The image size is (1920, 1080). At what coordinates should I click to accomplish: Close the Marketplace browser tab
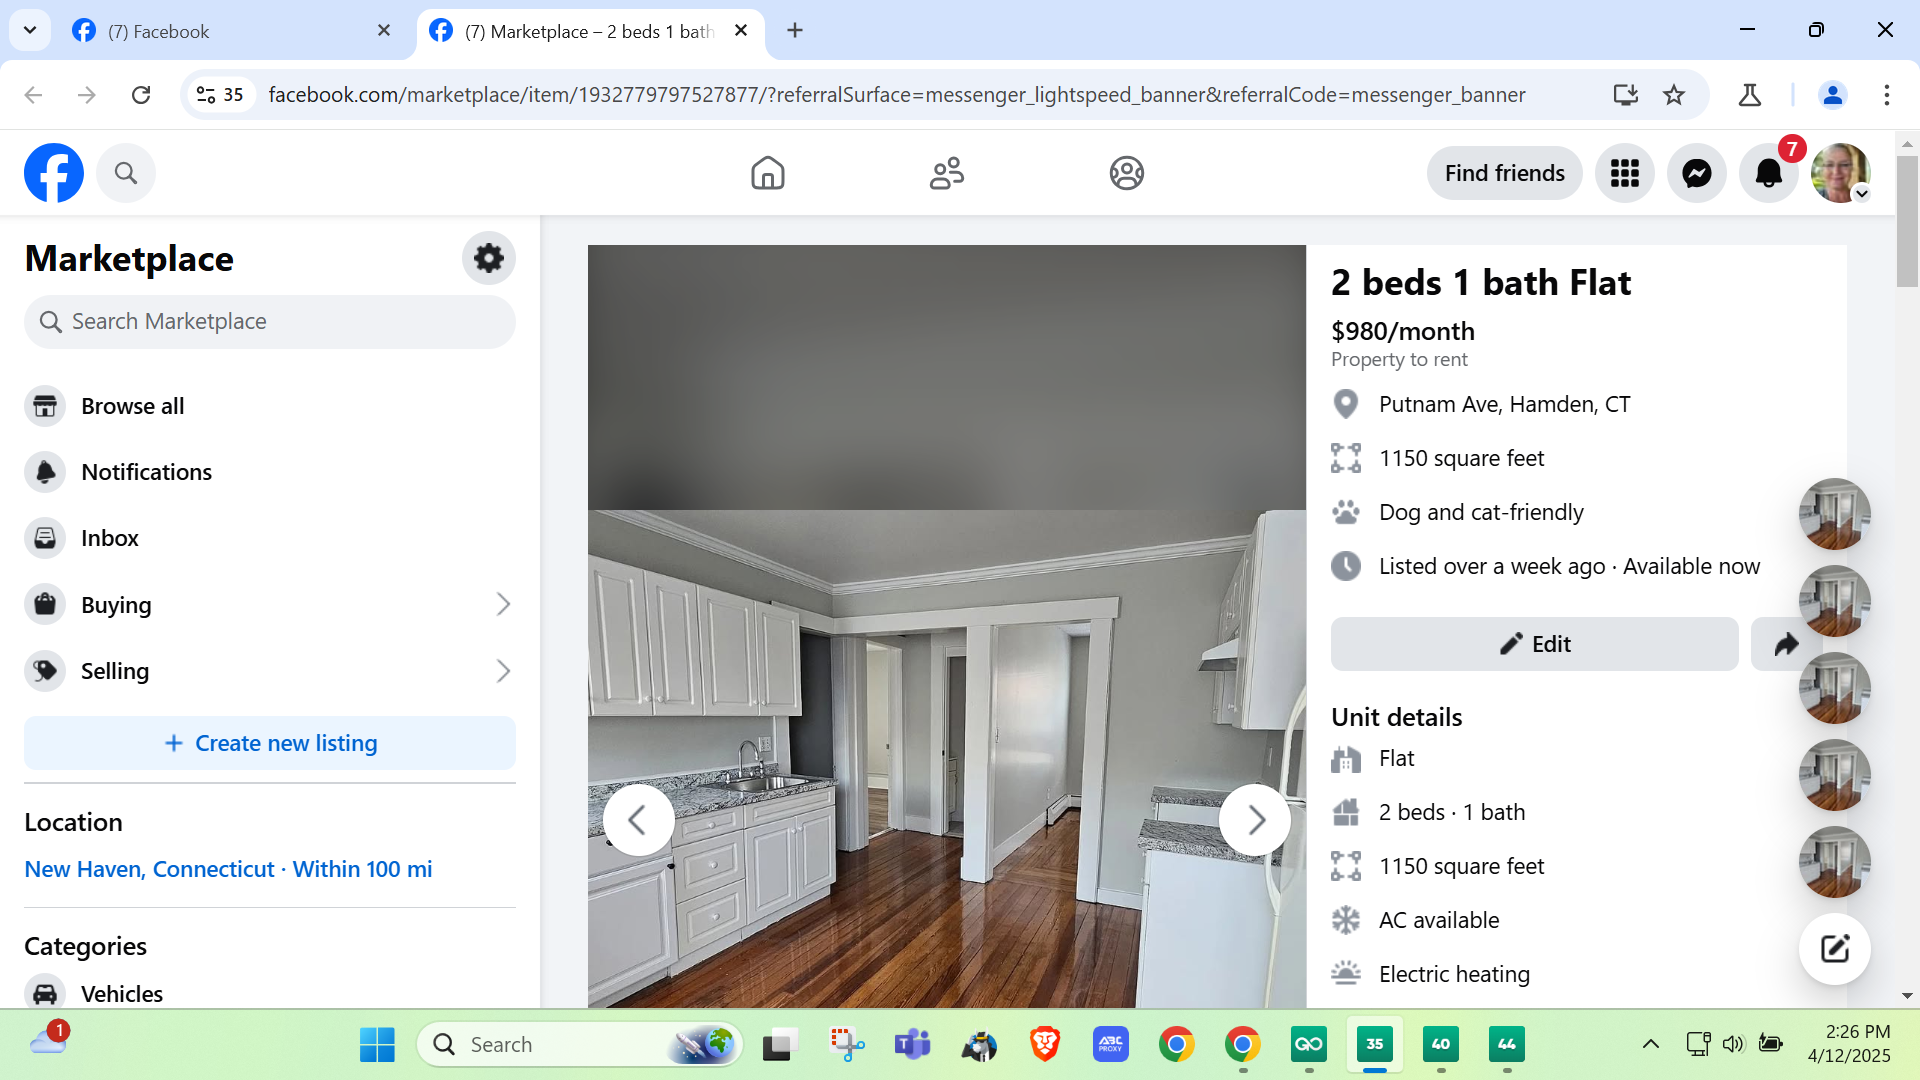tap(741, 31)
